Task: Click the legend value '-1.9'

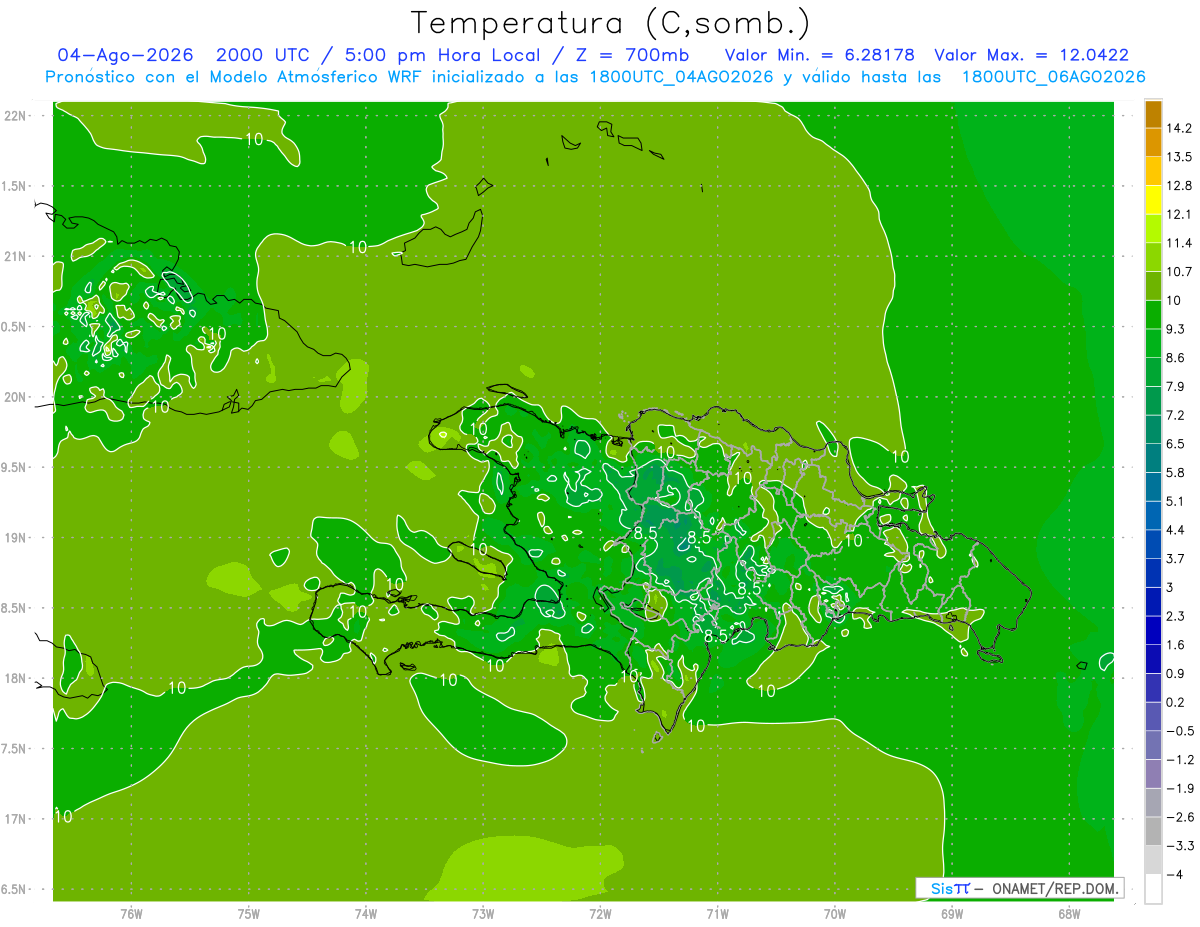Action: coord(1180,788)
